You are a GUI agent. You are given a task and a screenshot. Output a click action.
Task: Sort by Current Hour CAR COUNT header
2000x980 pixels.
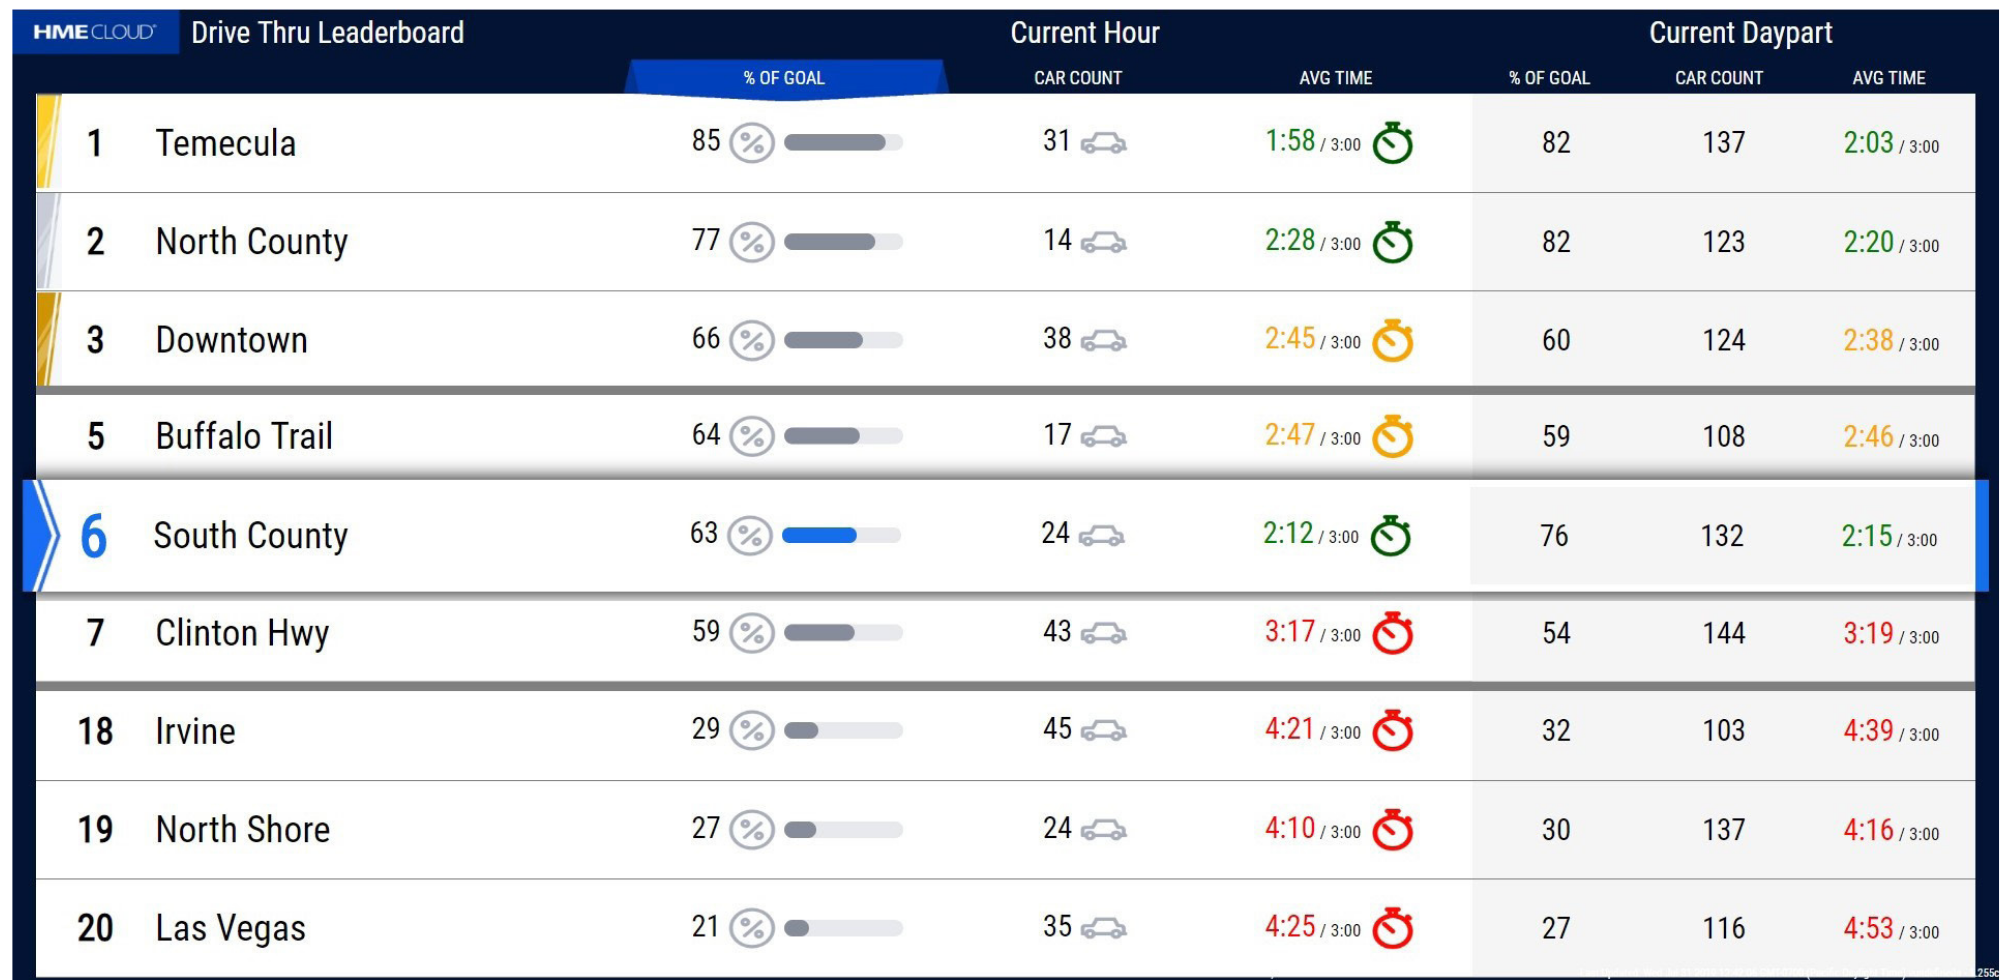click(x=1078, y=78)
